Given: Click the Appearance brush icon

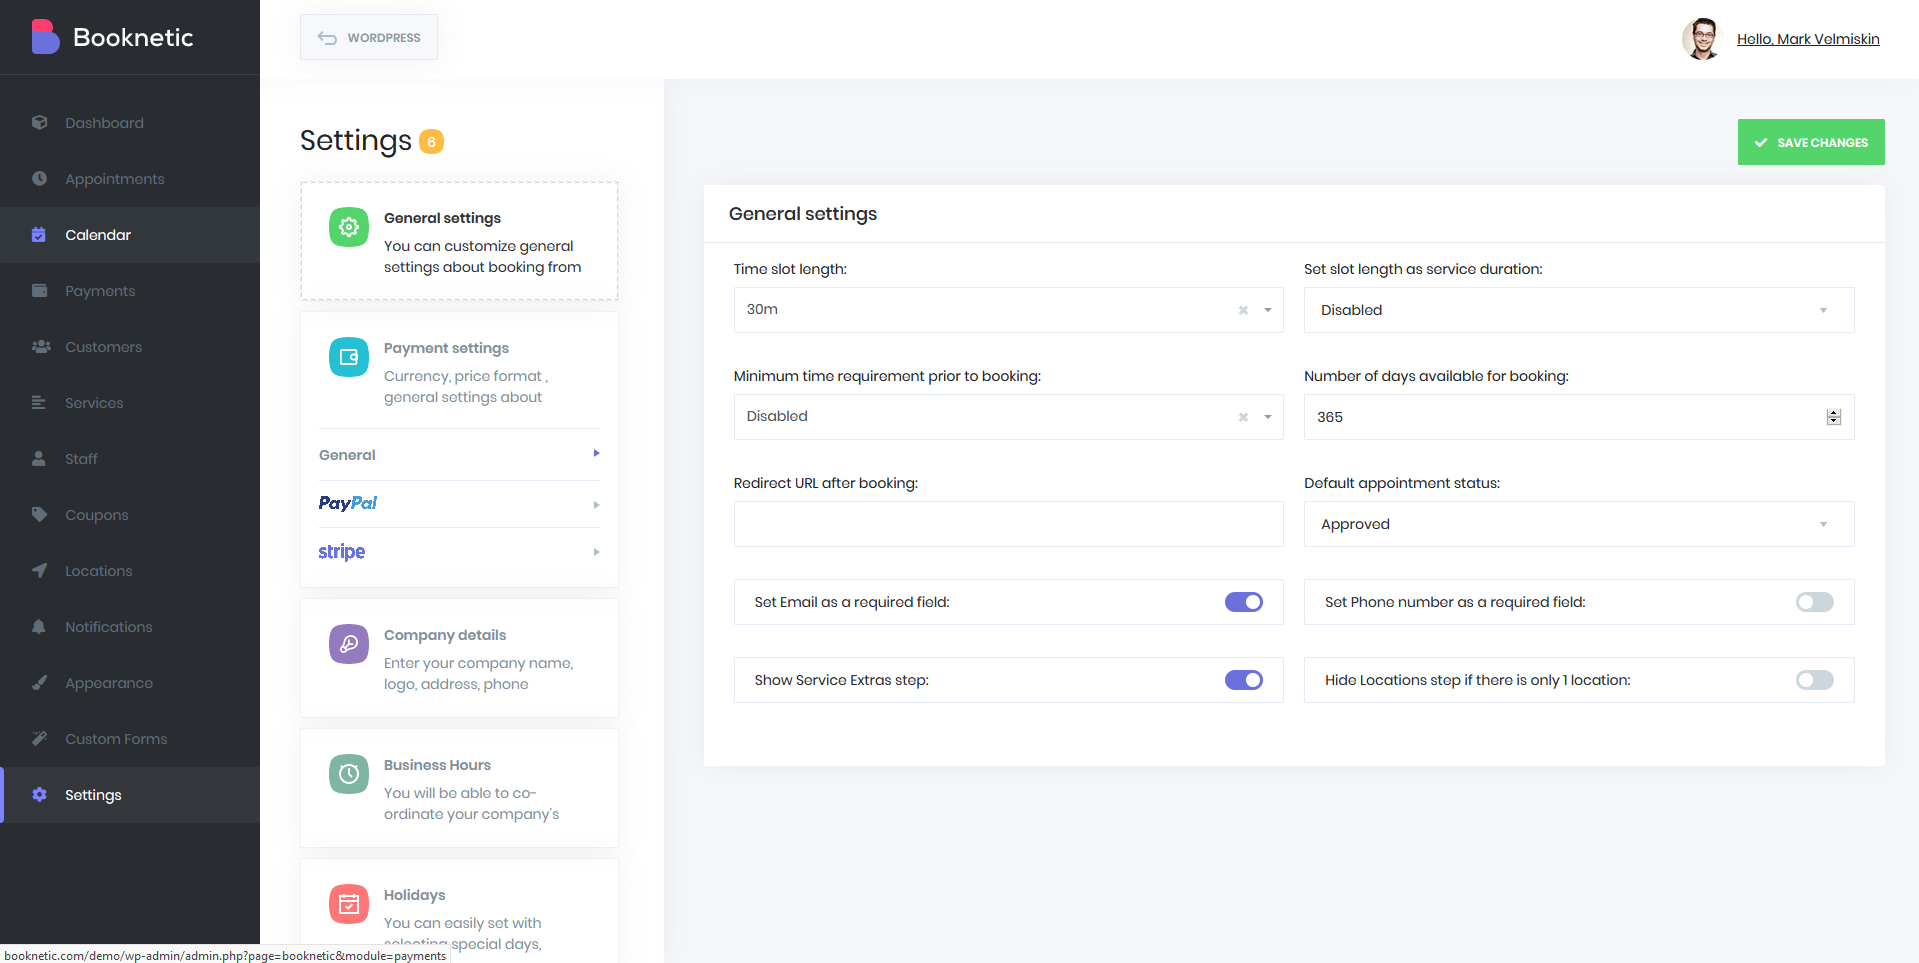Looking at the screenshot, I should (39, 683).
